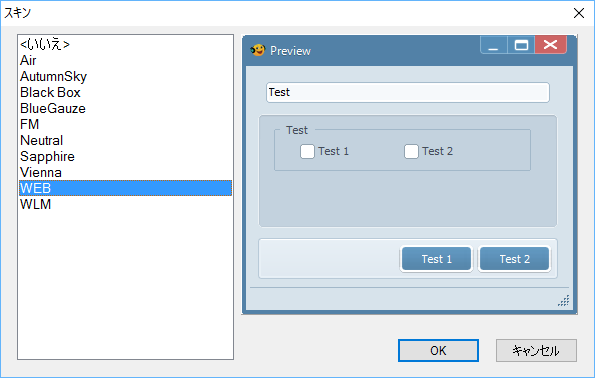Click the Test text input field
Image resolution: width=595 pixels, height=378 pixels.
(x=408, y=92)
